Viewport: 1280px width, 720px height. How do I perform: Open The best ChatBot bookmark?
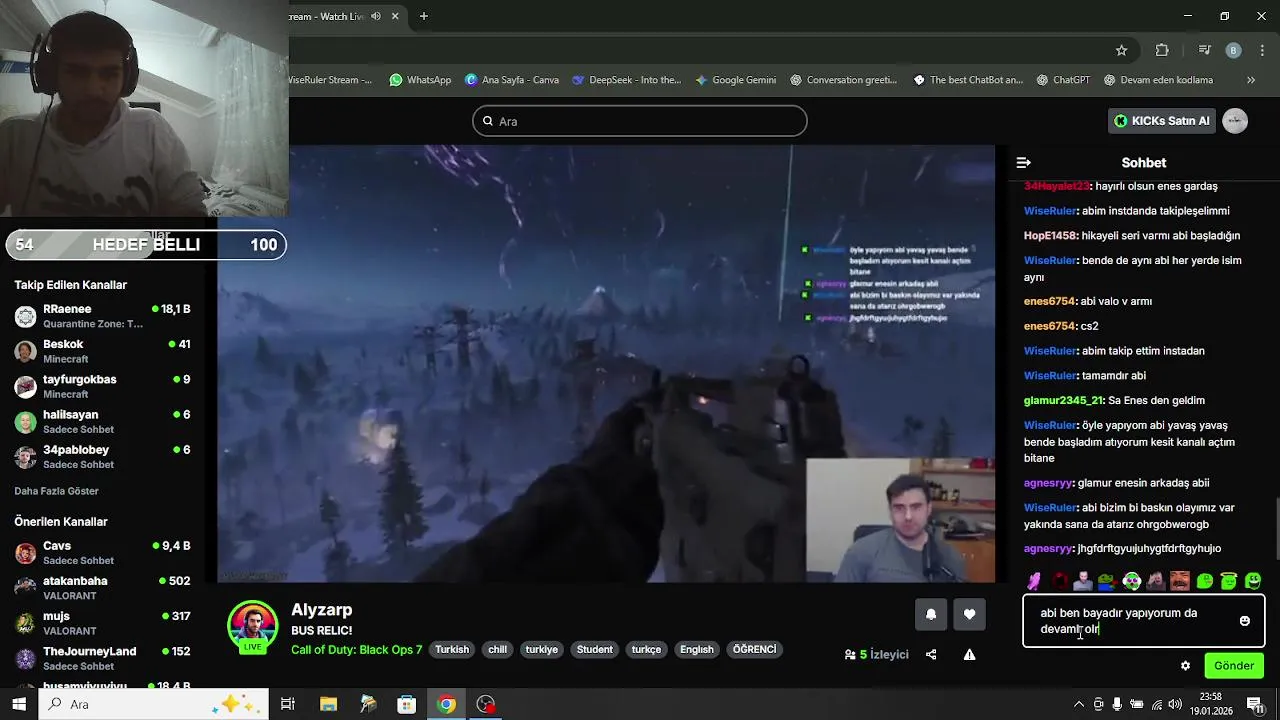click(968, 80)
